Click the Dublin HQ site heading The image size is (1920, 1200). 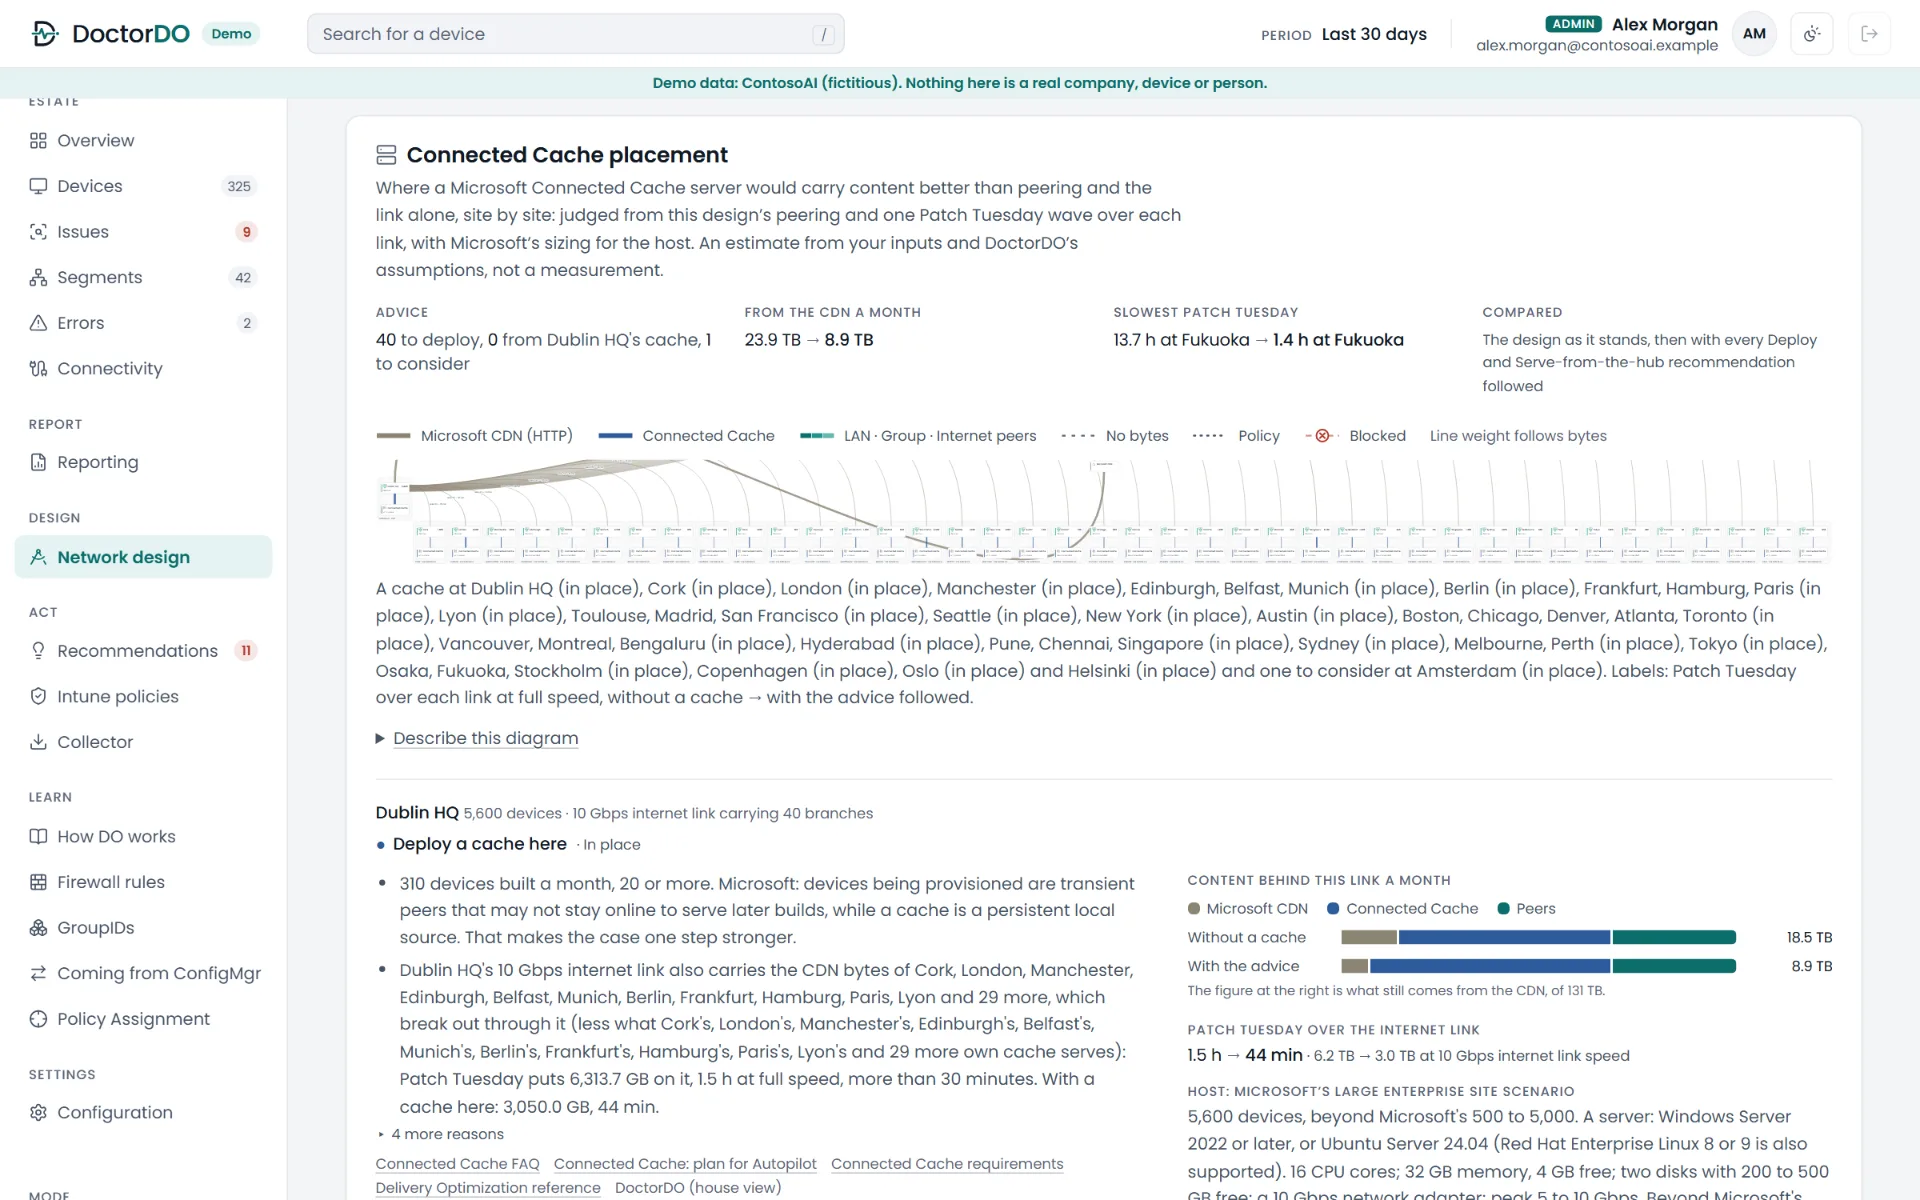tap(417, 813)
